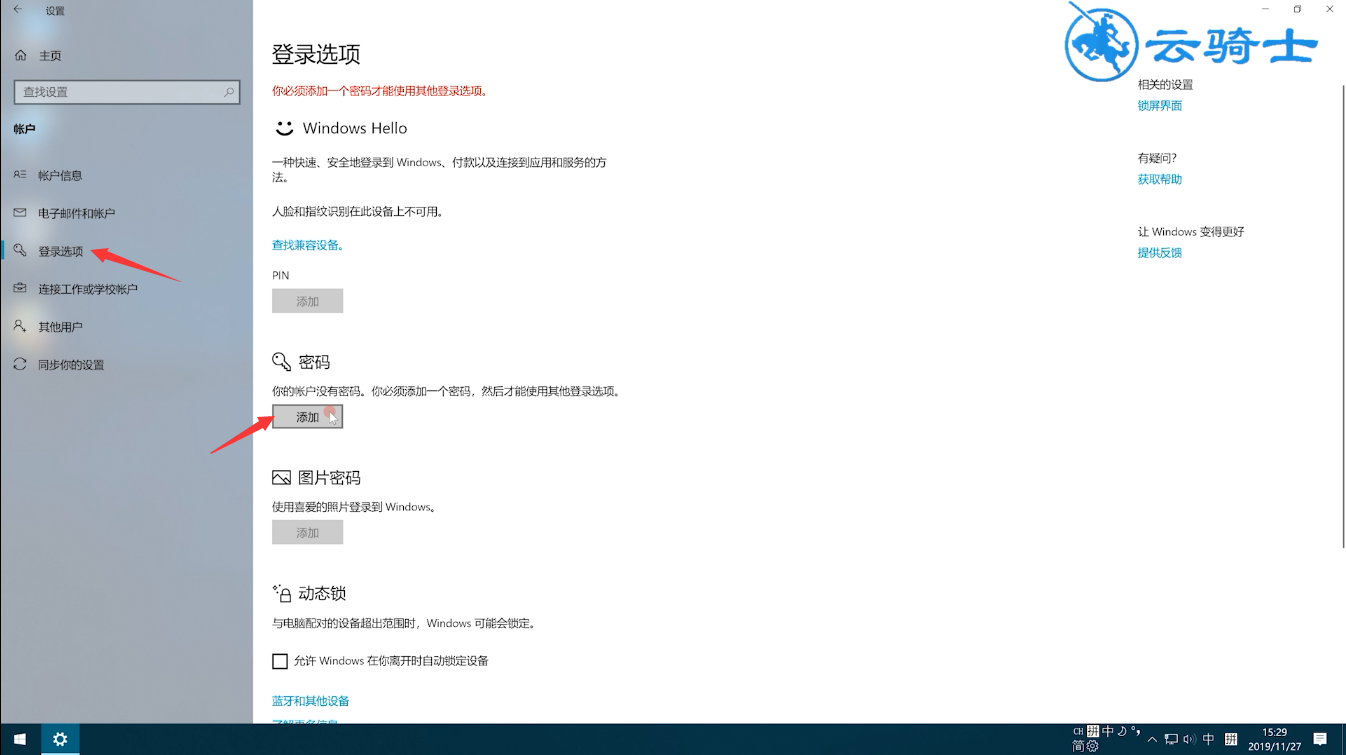
Task: Open the 获取帮助 link
Action: tap(1160, 180)
